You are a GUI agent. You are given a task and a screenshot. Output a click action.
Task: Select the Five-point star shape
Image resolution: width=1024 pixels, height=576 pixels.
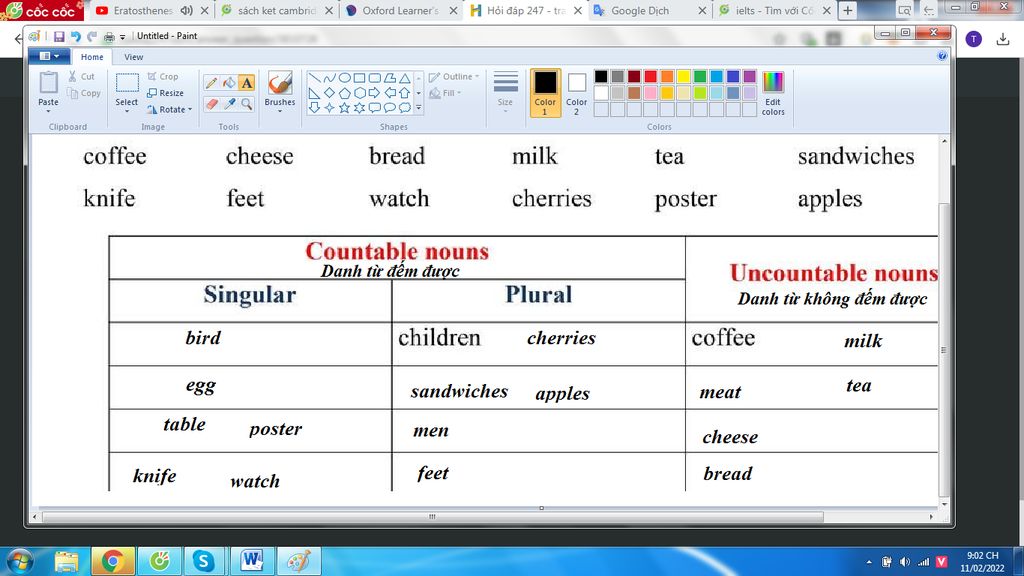345,108
